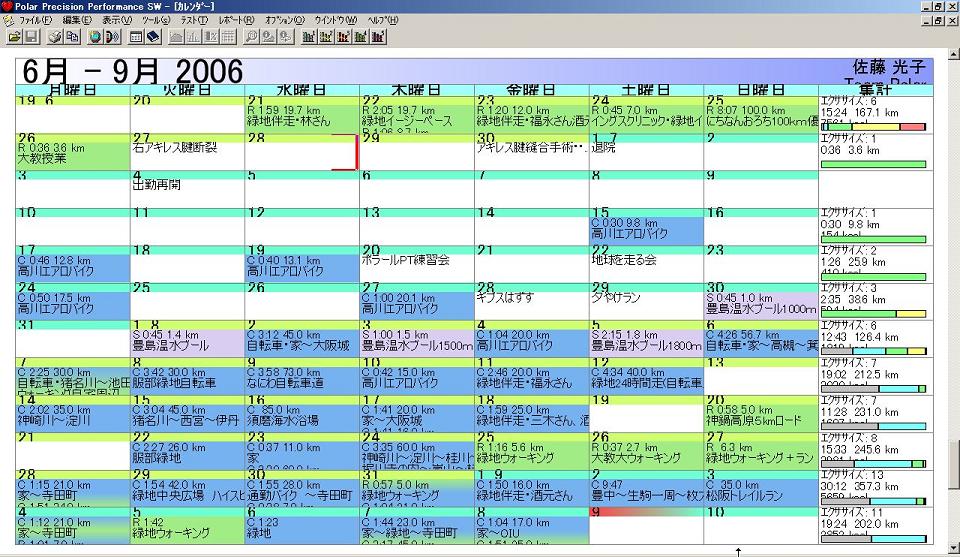Click the greyed bar chart toolbar icon

click(x=193, y=37)
